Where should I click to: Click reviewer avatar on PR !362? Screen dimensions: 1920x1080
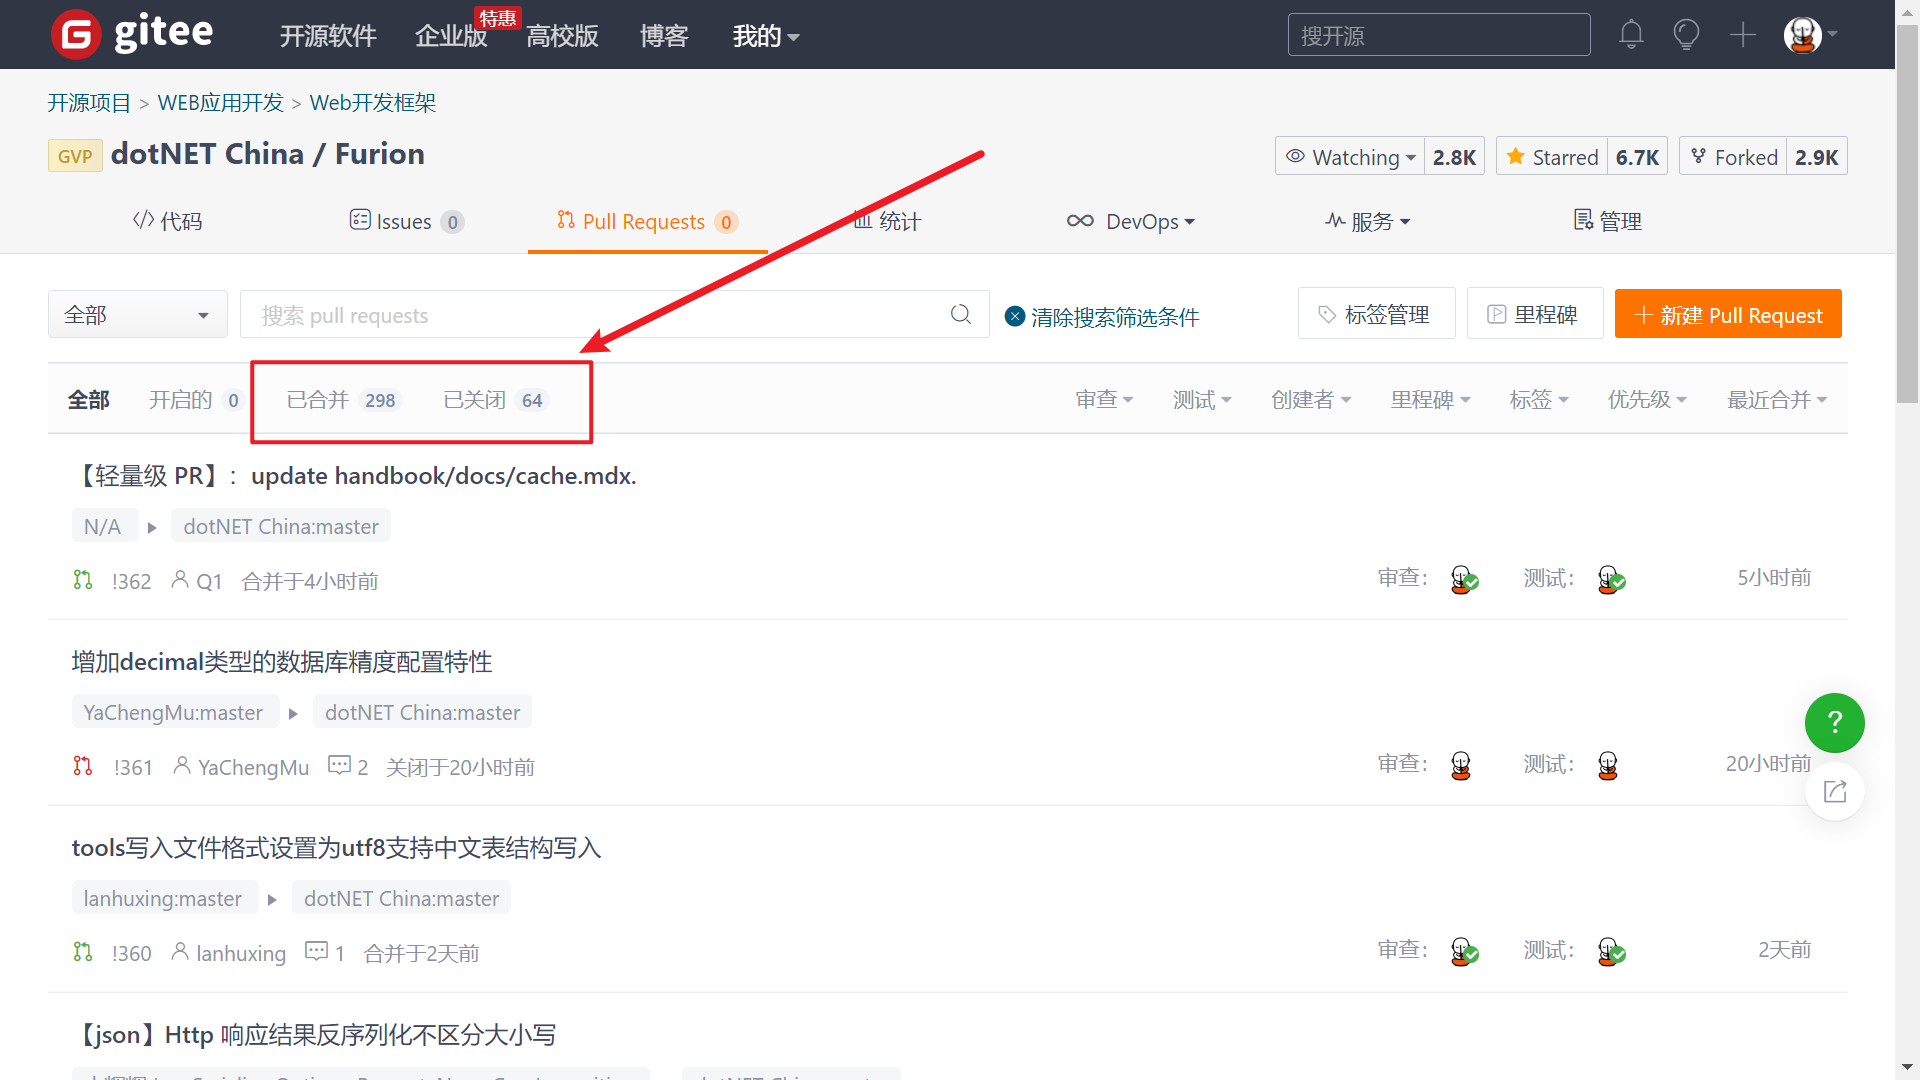(1463, 579)
